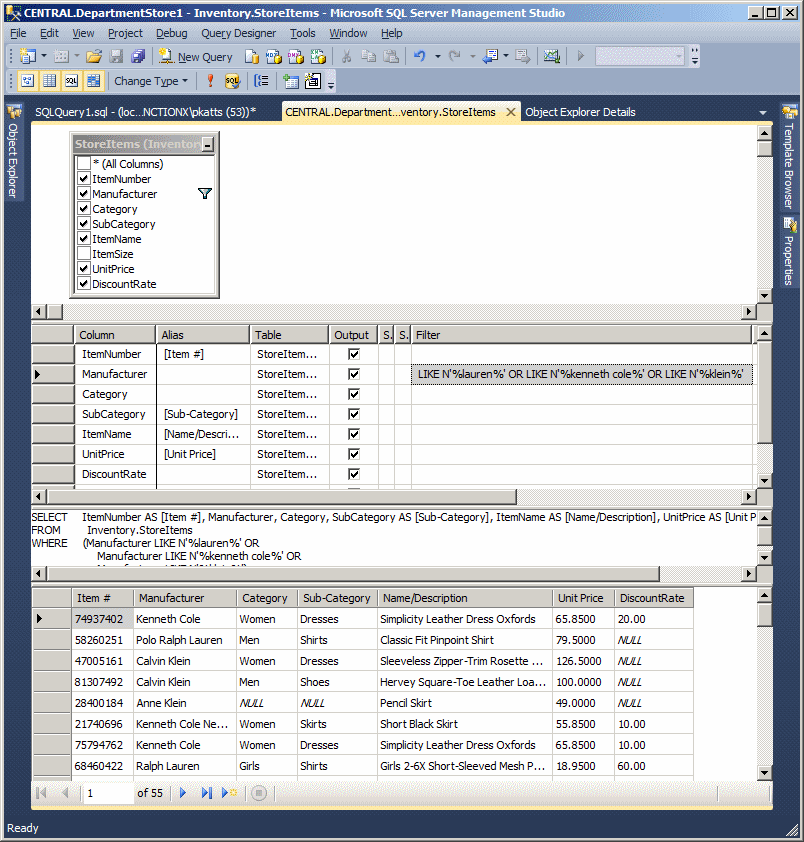The width and height of the screenshot is (804, 842).
Task: Switch to Object Explorer Details tab
Action: [580, 112]
